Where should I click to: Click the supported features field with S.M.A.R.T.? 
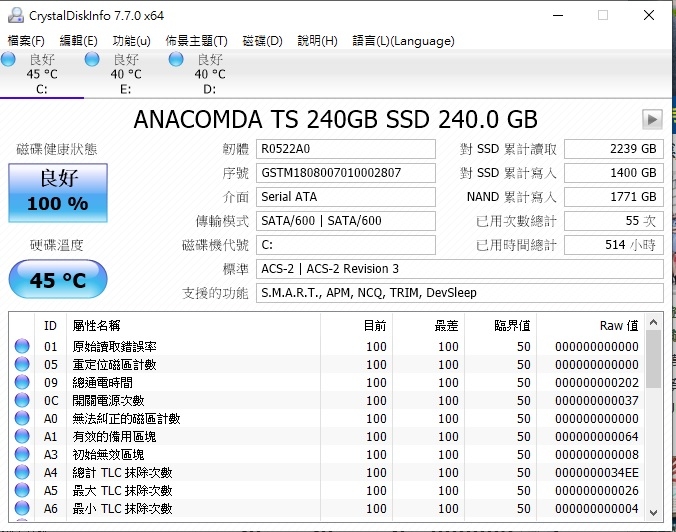pos(460,293)
